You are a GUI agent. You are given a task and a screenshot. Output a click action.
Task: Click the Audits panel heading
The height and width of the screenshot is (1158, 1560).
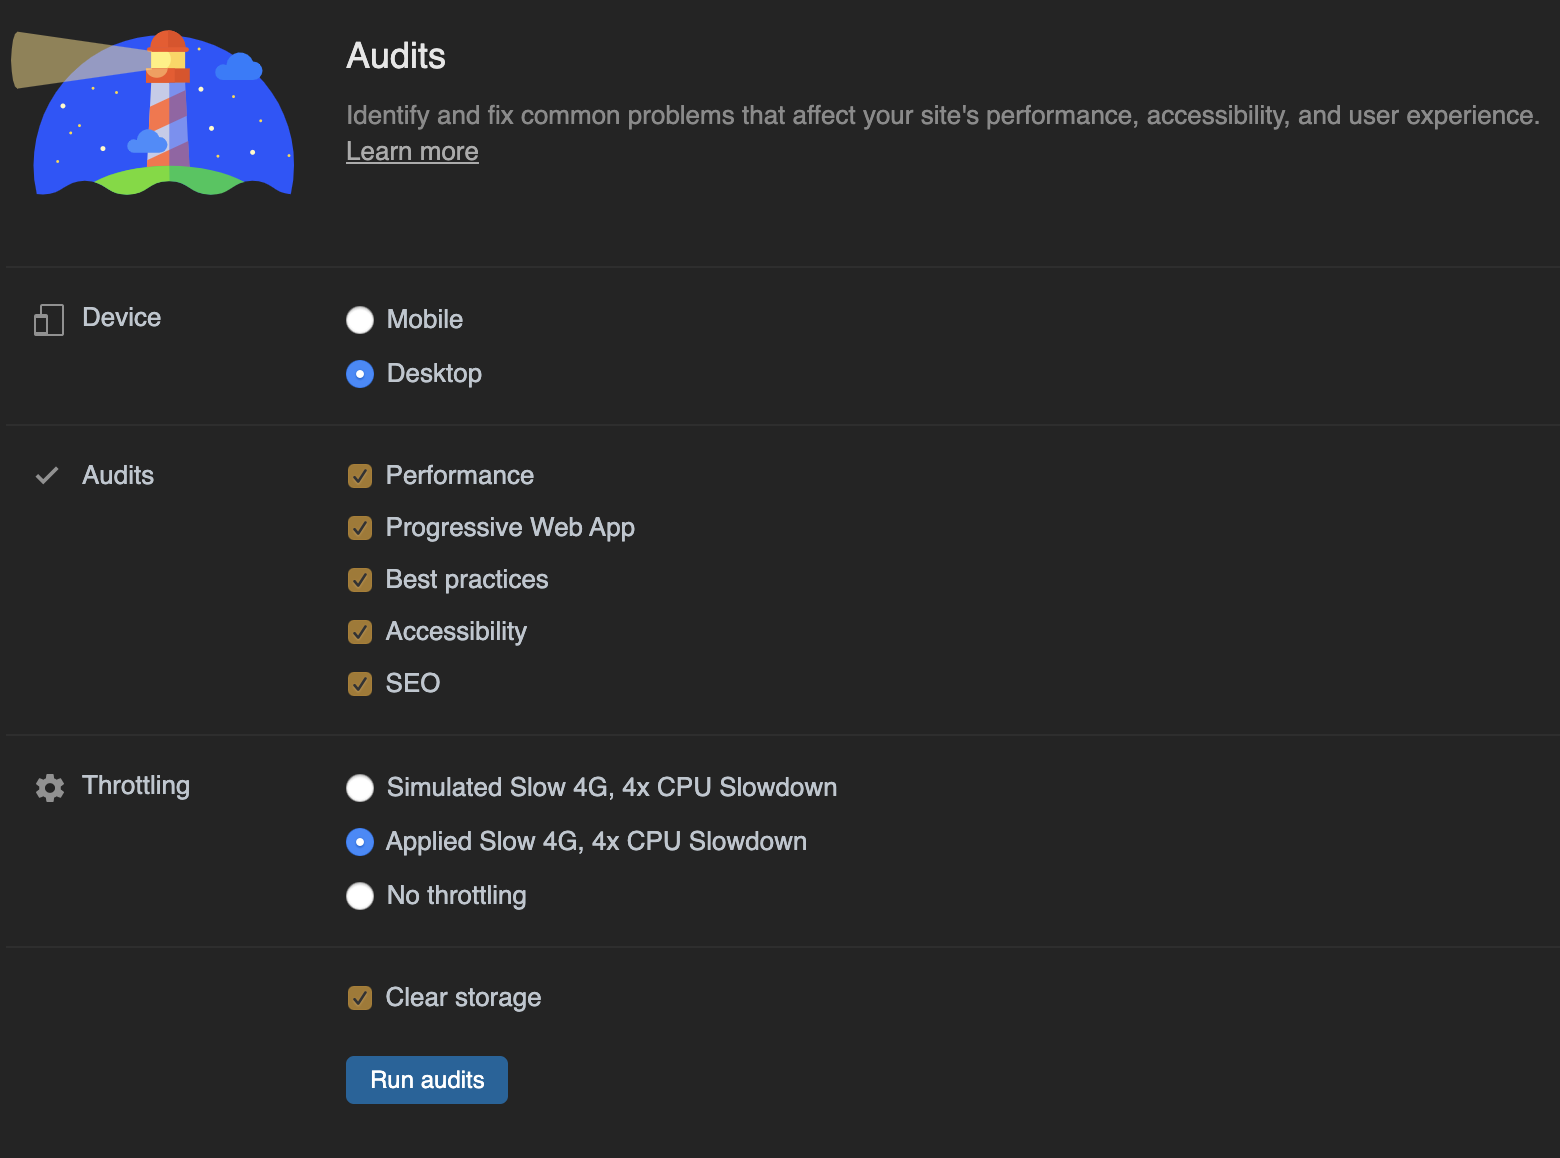pyautogui.click(x=395, y=56)
